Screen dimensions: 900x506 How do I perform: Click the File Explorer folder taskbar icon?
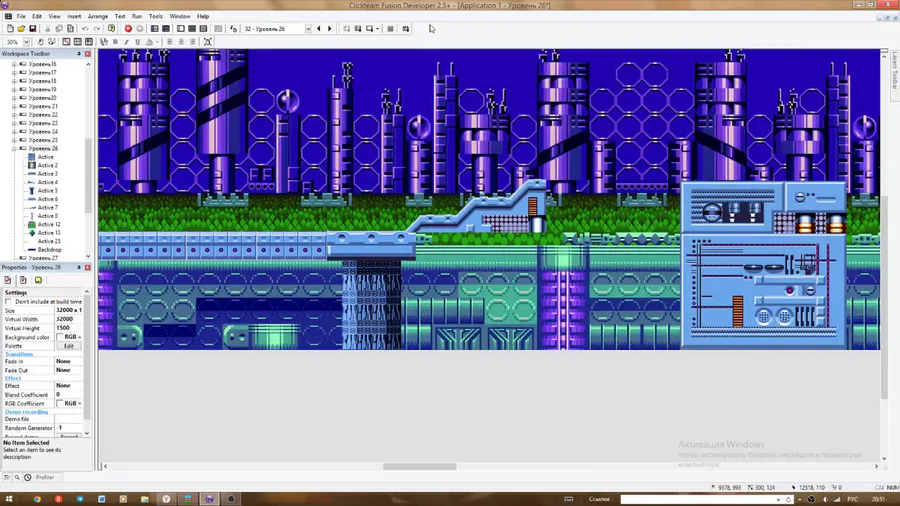click(145, 499)
